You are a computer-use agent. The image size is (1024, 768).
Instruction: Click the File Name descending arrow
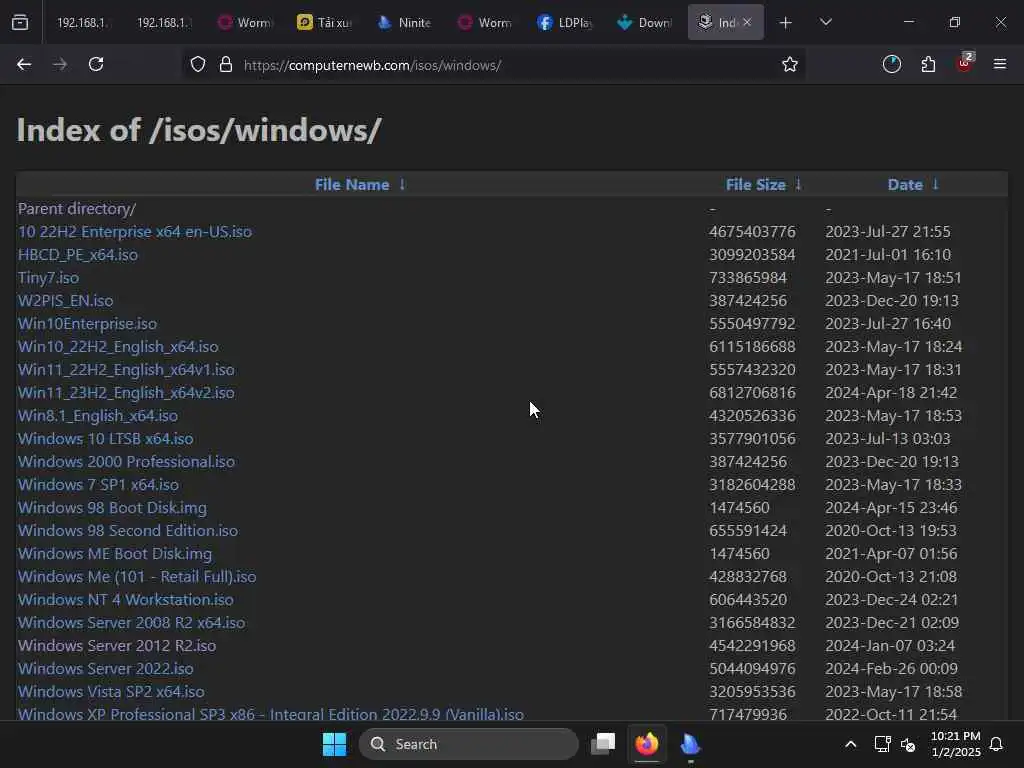[402, 185]
